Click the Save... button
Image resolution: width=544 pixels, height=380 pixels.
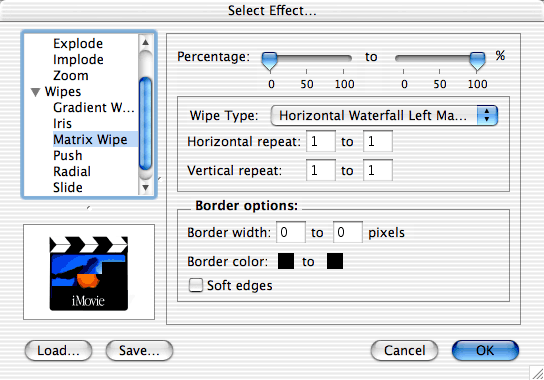139,351
